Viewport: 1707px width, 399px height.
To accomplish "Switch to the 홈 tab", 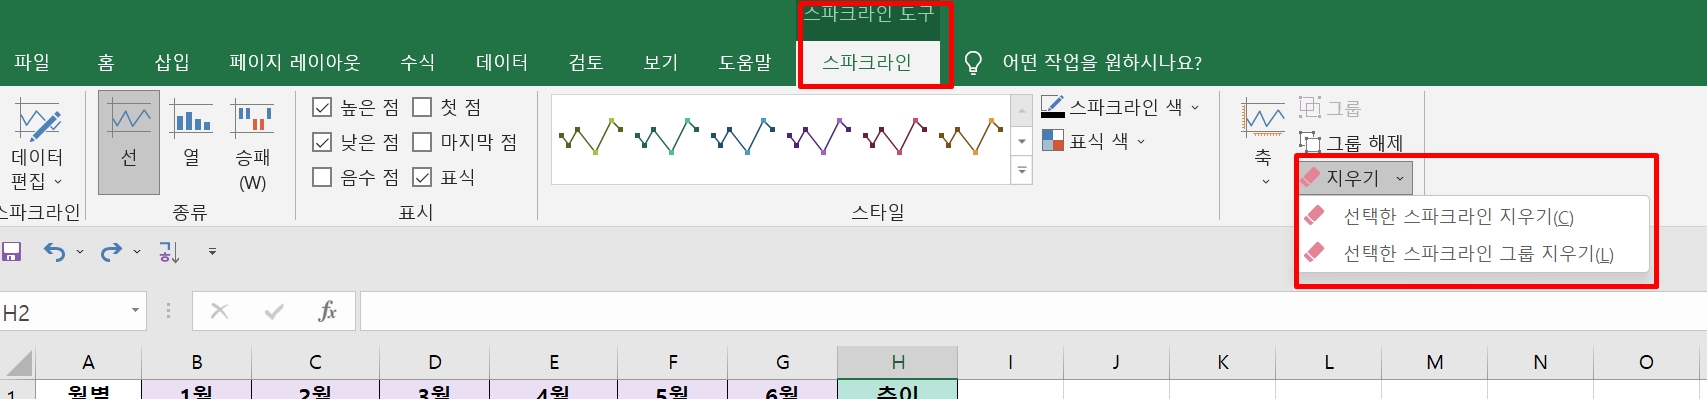I will [106, 62].
